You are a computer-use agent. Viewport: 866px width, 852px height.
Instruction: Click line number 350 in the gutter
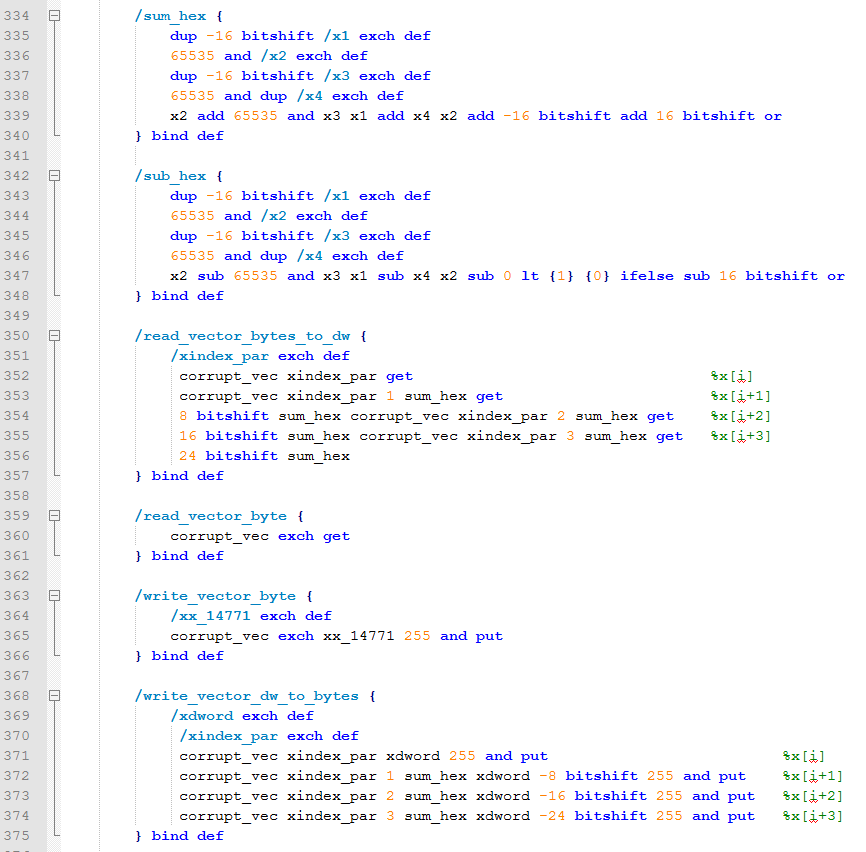(x=17, y=336)
